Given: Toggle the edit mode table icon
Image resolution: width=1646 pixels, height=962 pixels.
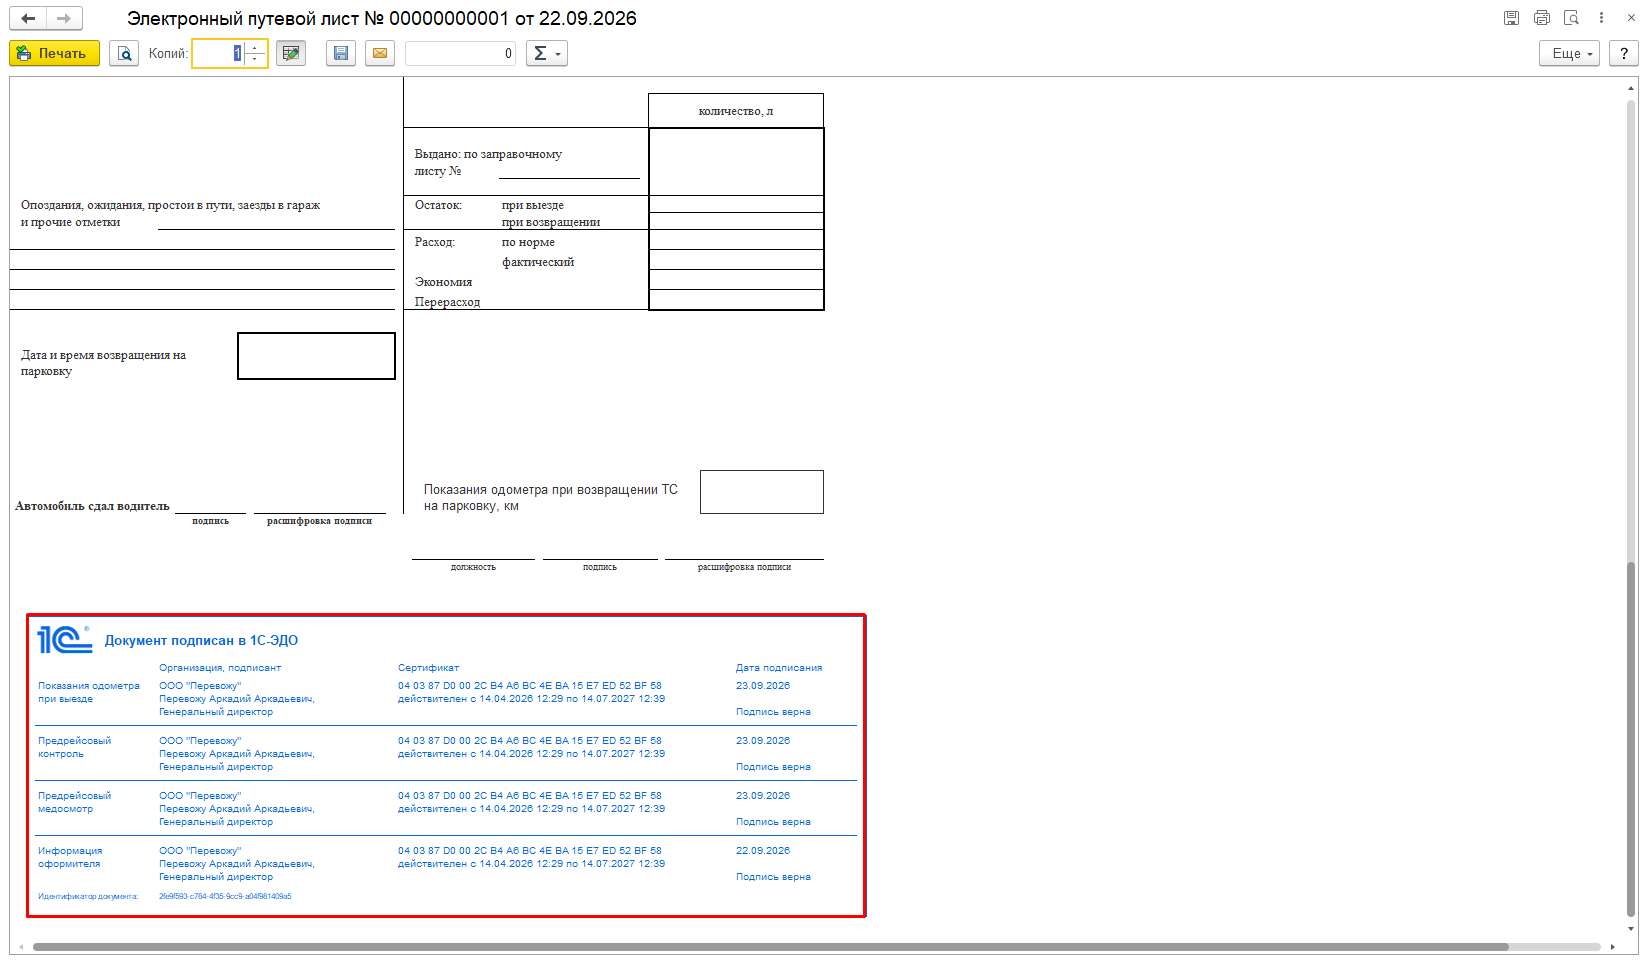Looking at the screenshot, I should click(x=291, y=53).
